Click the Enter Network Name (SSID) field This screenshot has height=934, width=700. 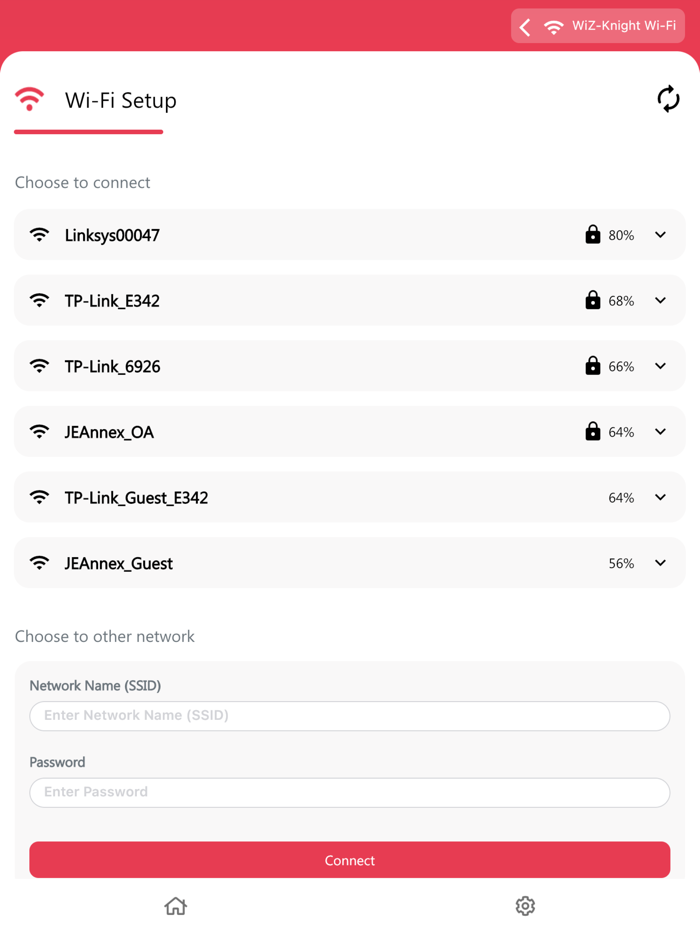coord(349,716)
